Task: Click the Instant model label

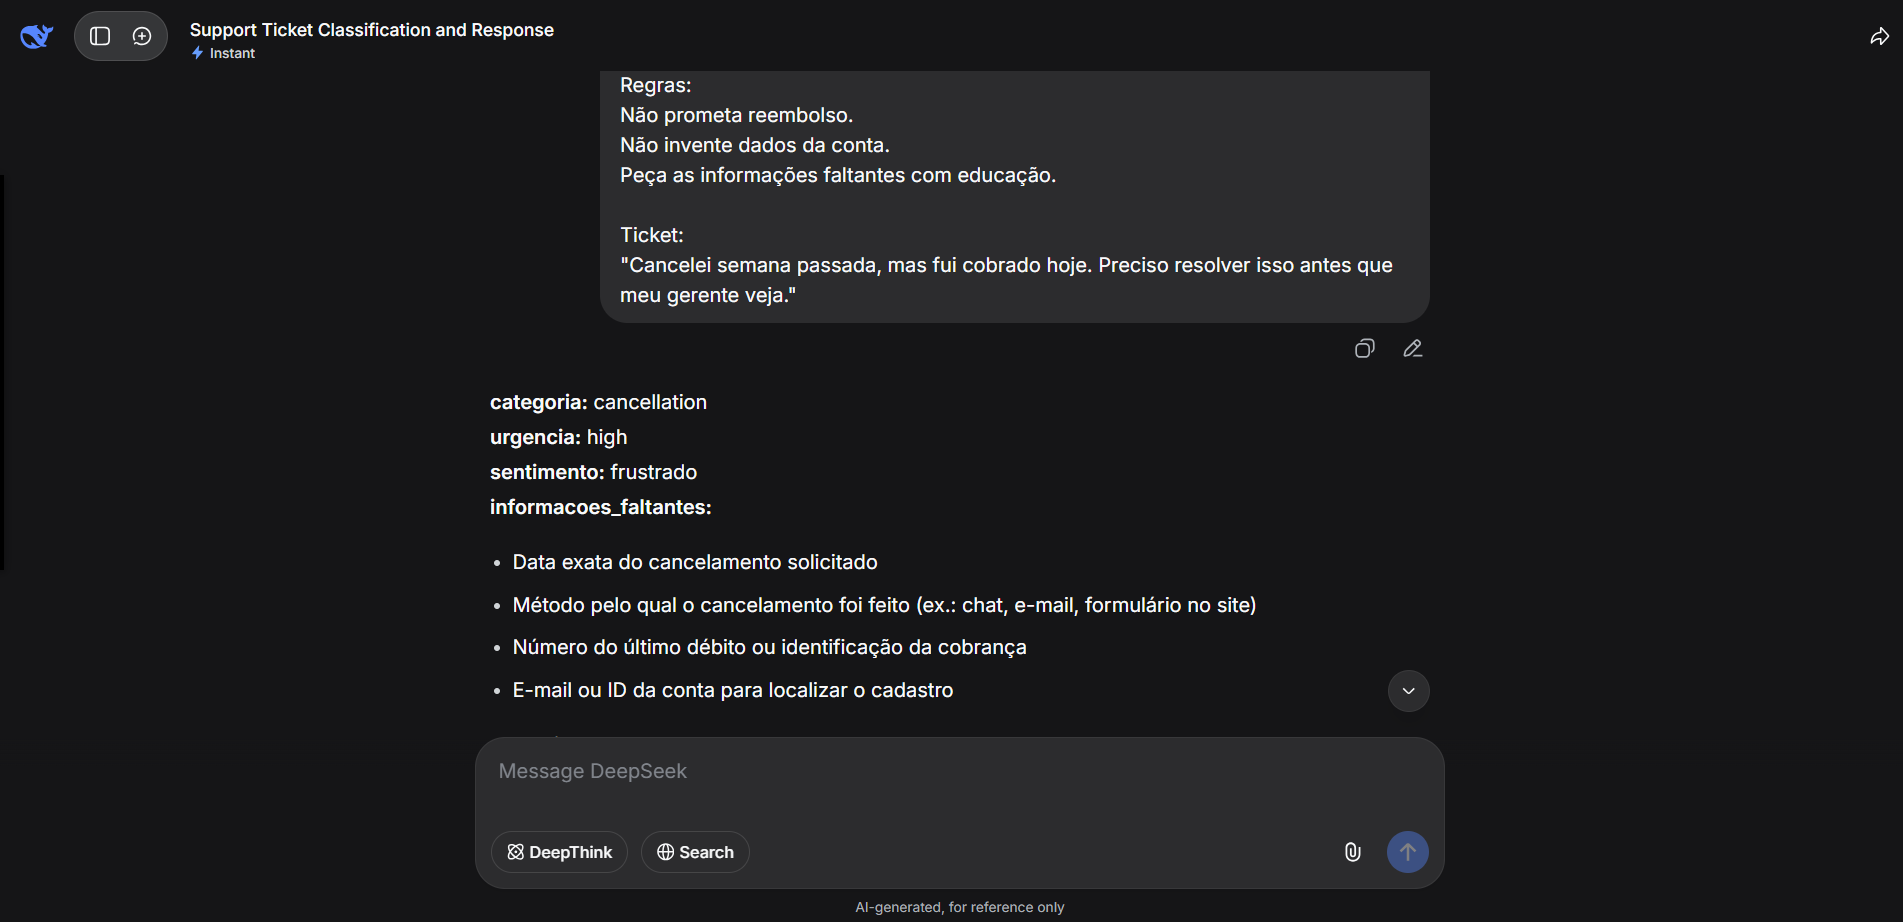Action: (x=231, y=54)
